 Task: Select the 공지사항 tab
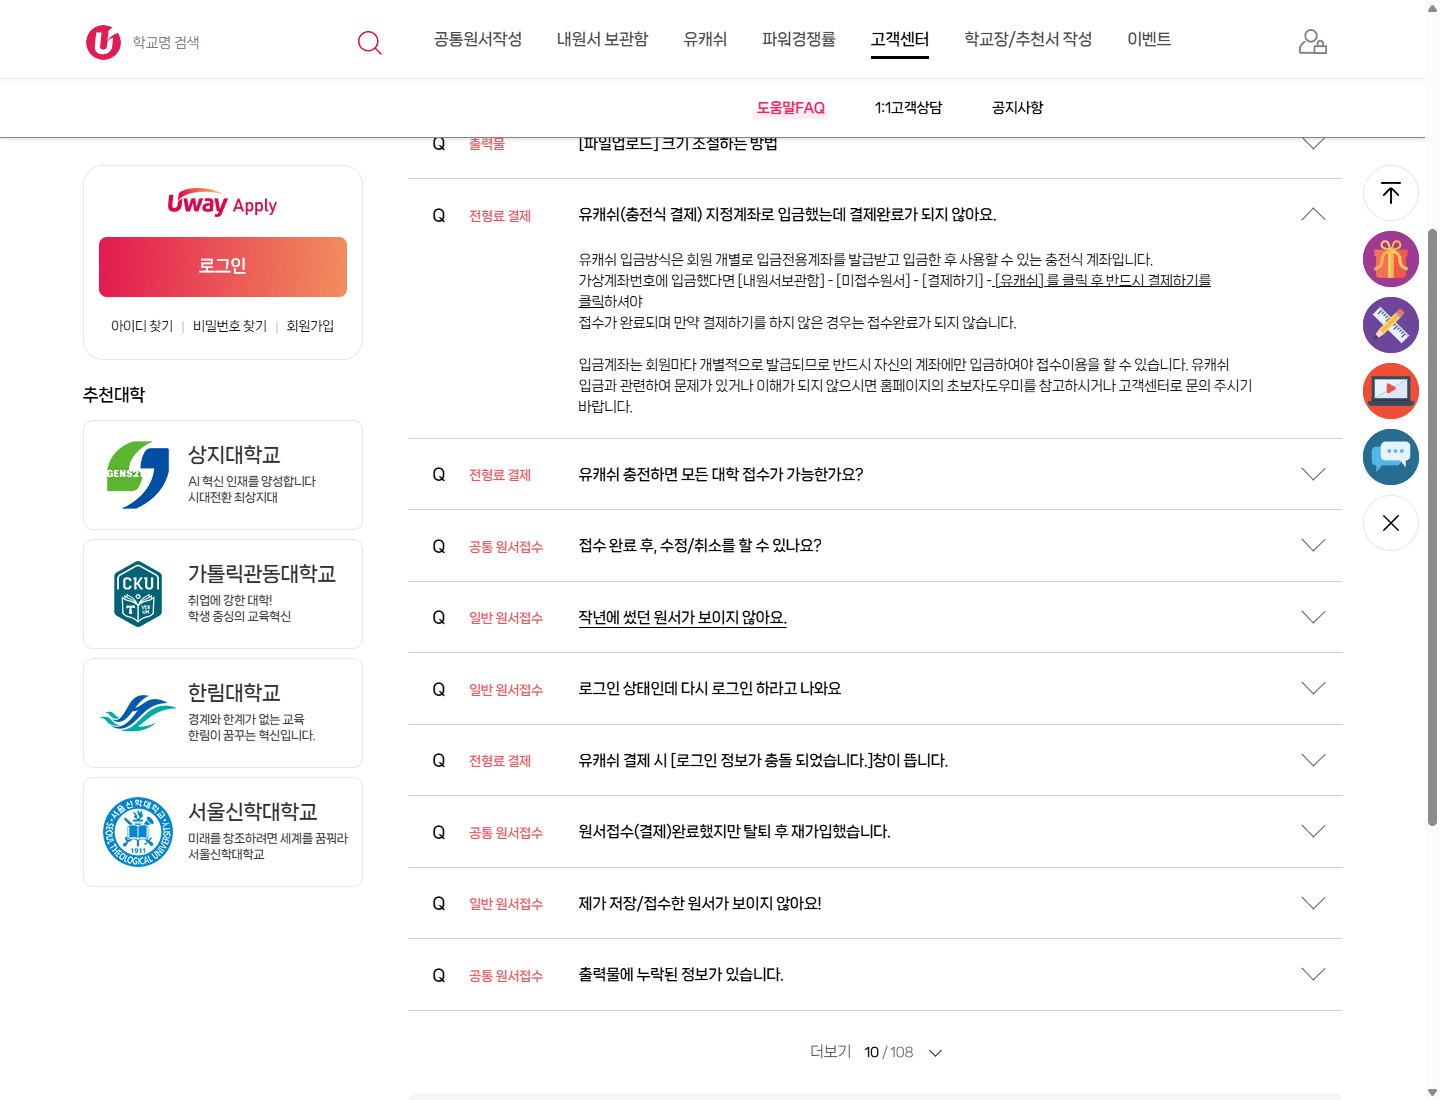pyautogui.click(x=1017, y=108)
